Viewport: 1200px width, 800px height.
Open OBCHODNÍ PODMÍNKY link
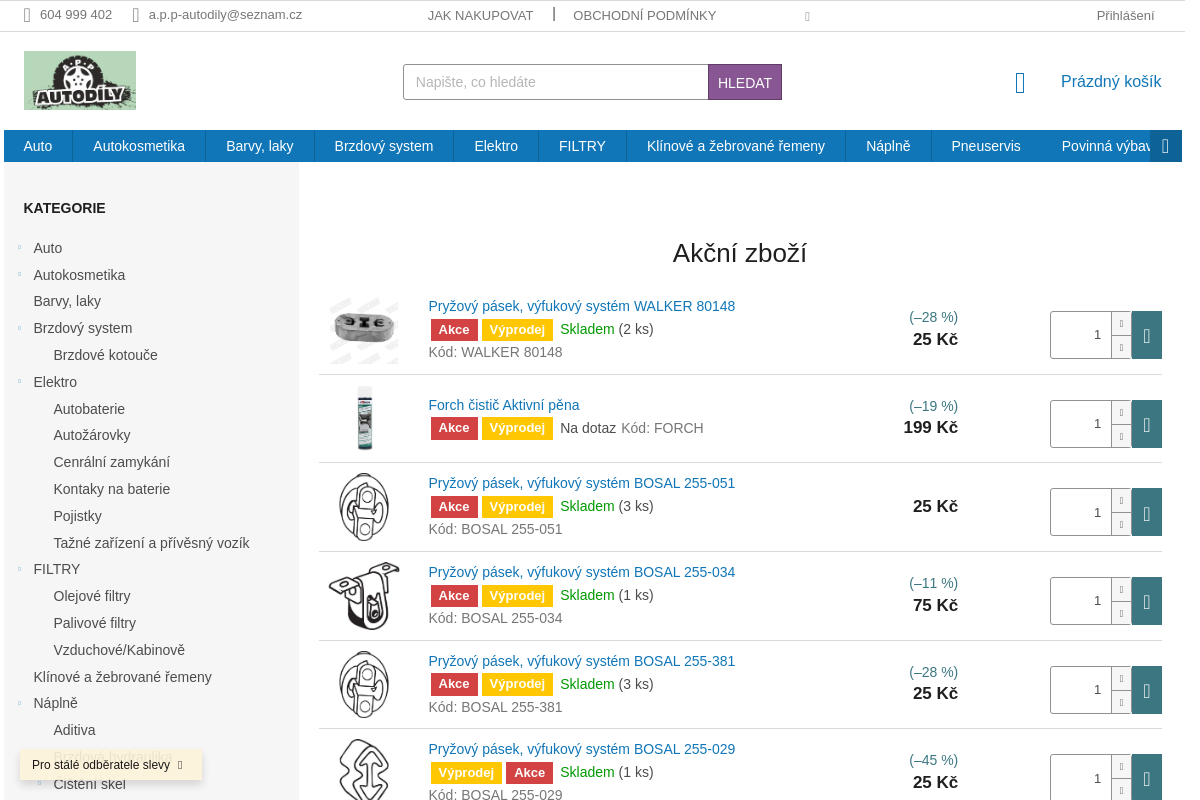click(x=644, y=15)
